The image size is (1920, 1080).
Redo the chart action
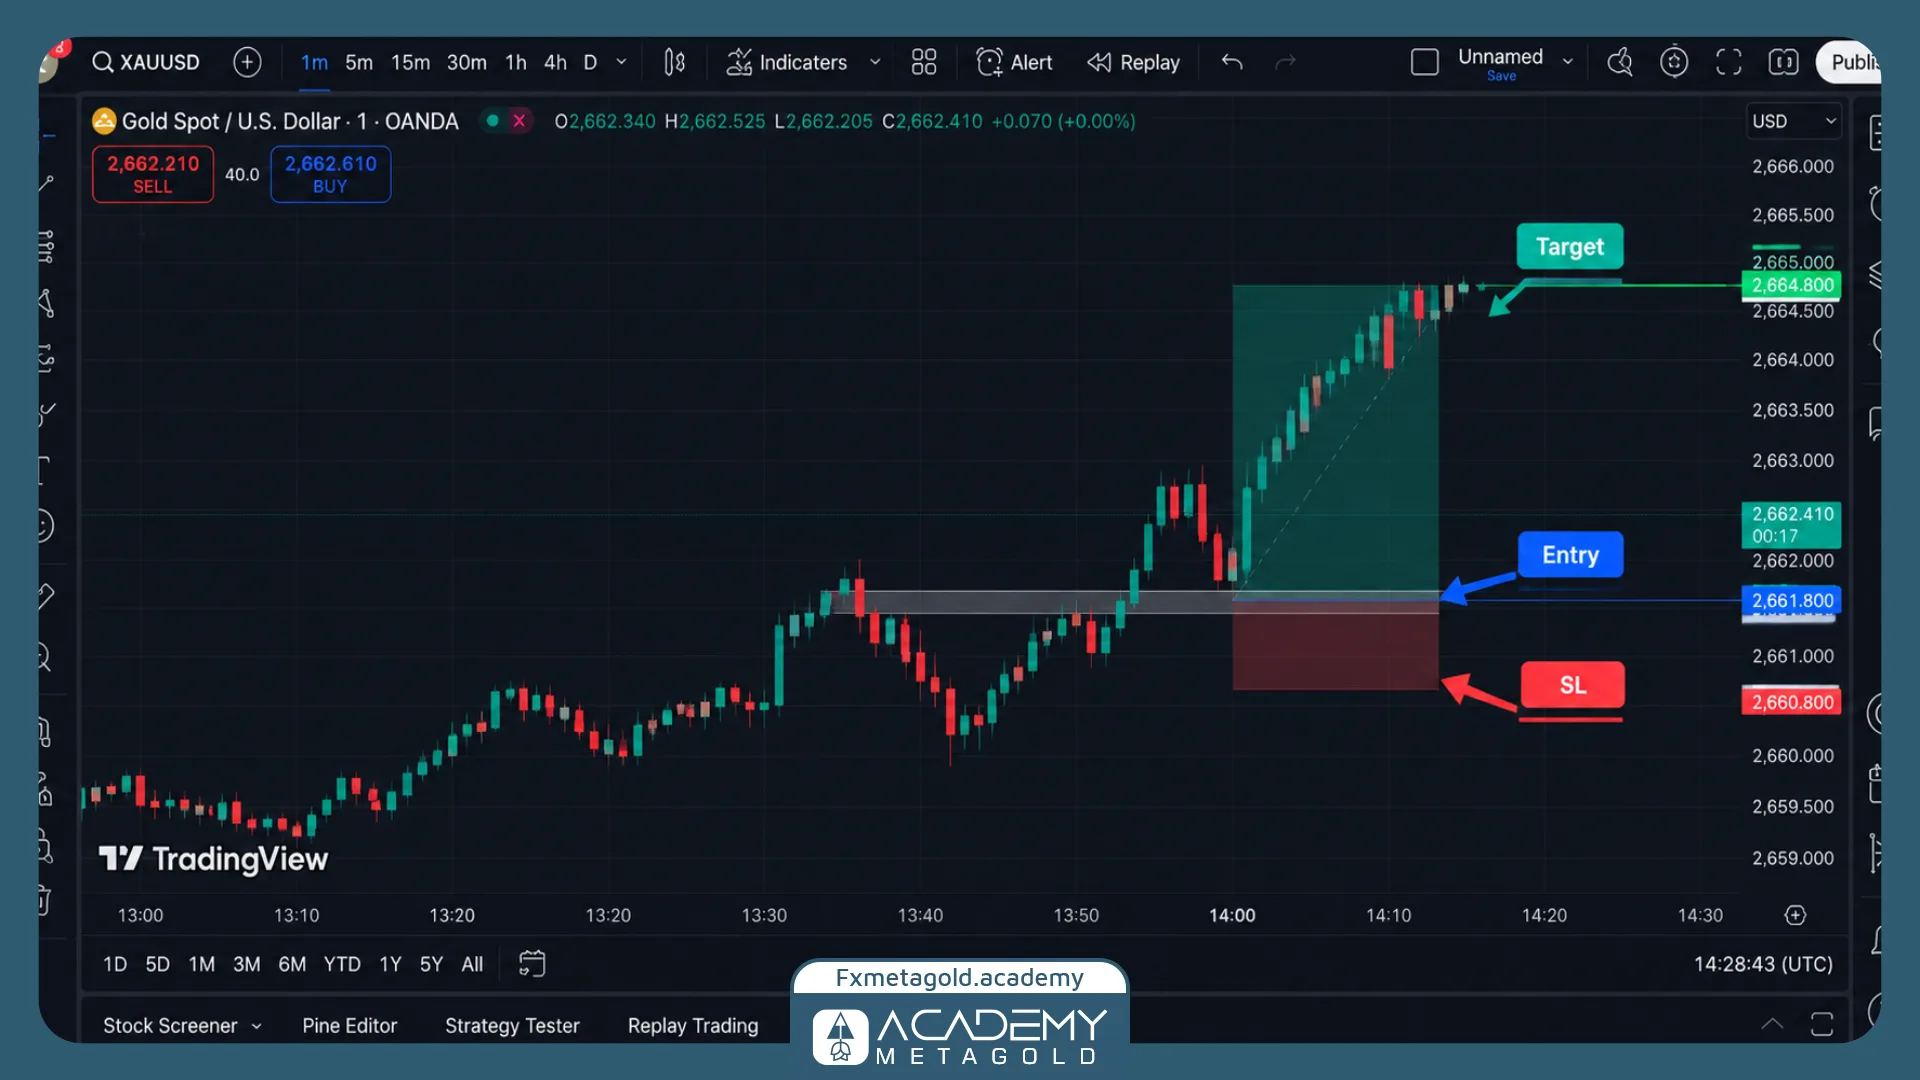(1286, 62)
